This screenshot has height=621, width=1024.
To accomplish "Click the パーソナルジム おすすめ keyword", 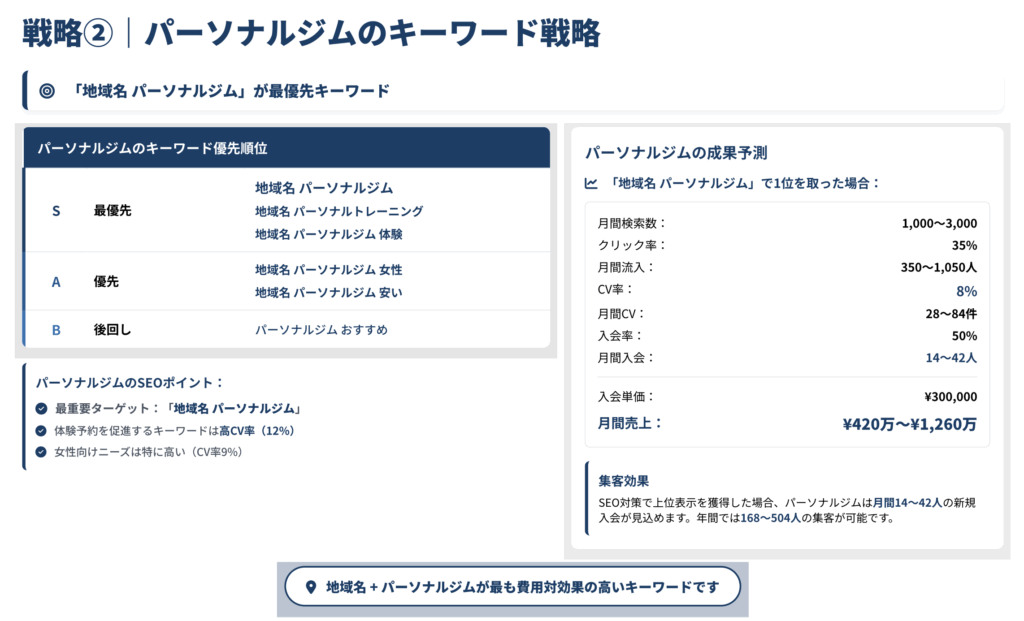I will (321, 329).
